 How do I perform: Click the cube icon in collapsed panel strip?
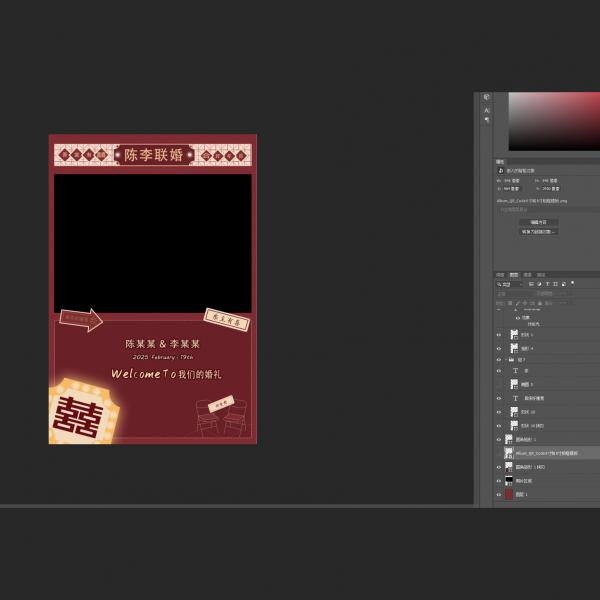point(487,98)
